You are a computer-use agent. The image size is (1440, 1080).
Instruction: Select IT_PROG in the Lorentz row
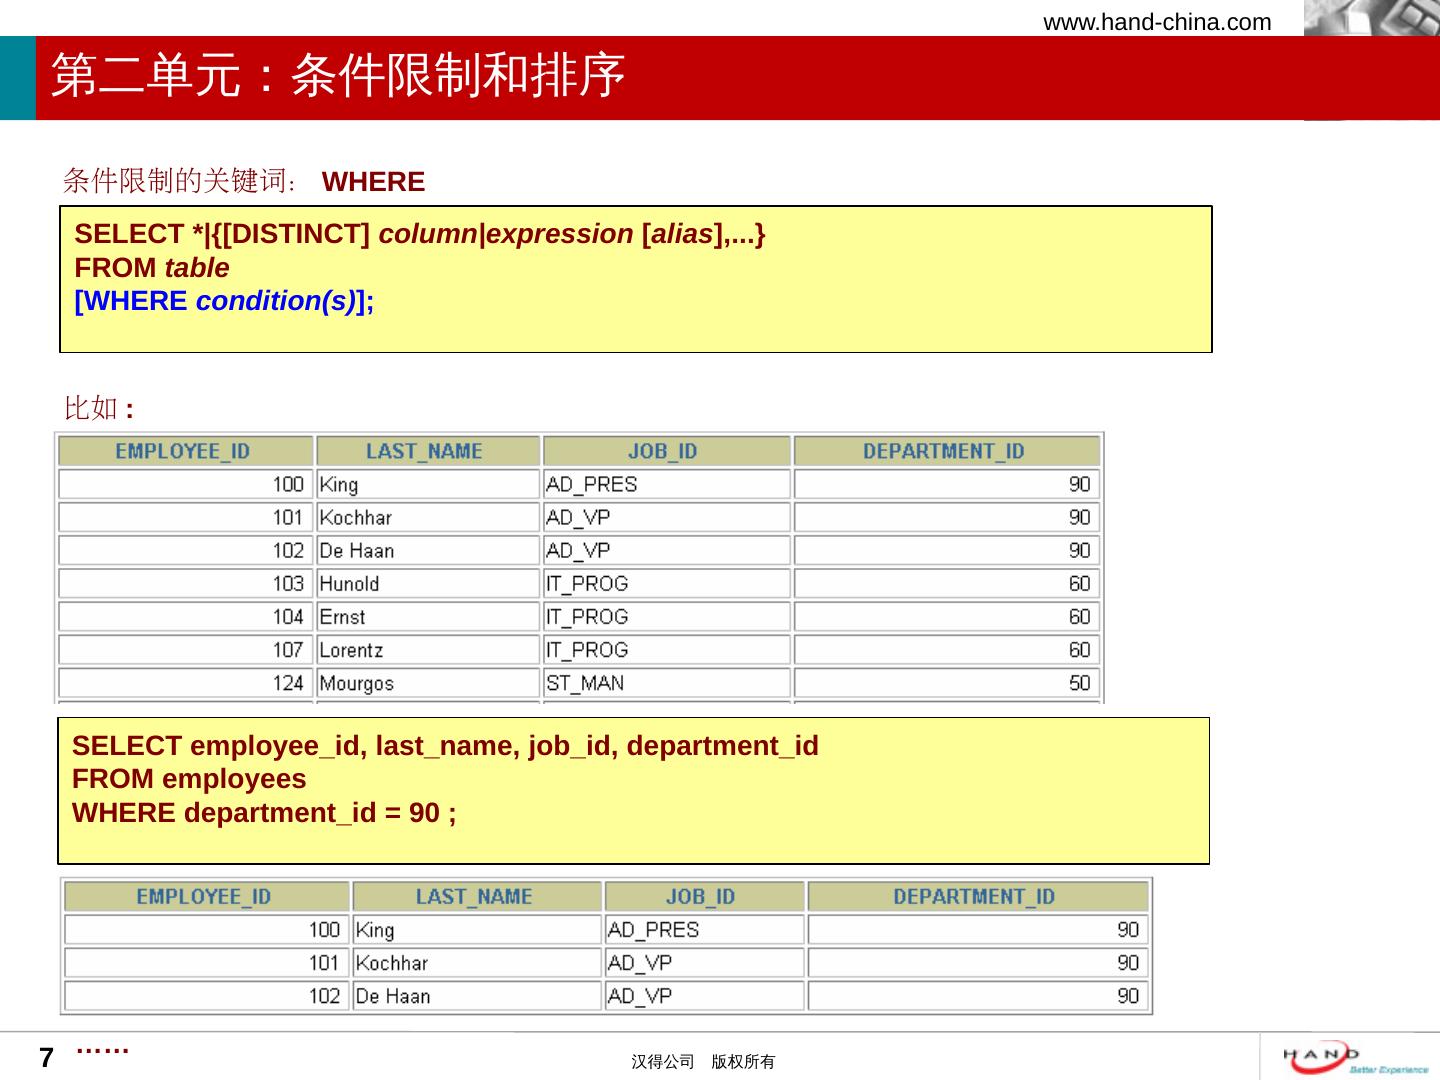[666, 650]
